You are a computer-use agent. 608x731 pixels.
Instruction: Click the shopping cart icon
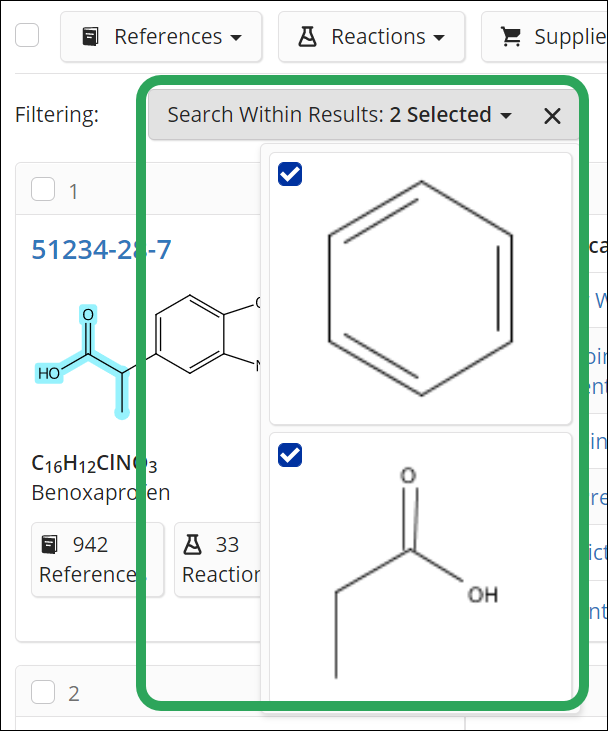[x=511, y=37]
